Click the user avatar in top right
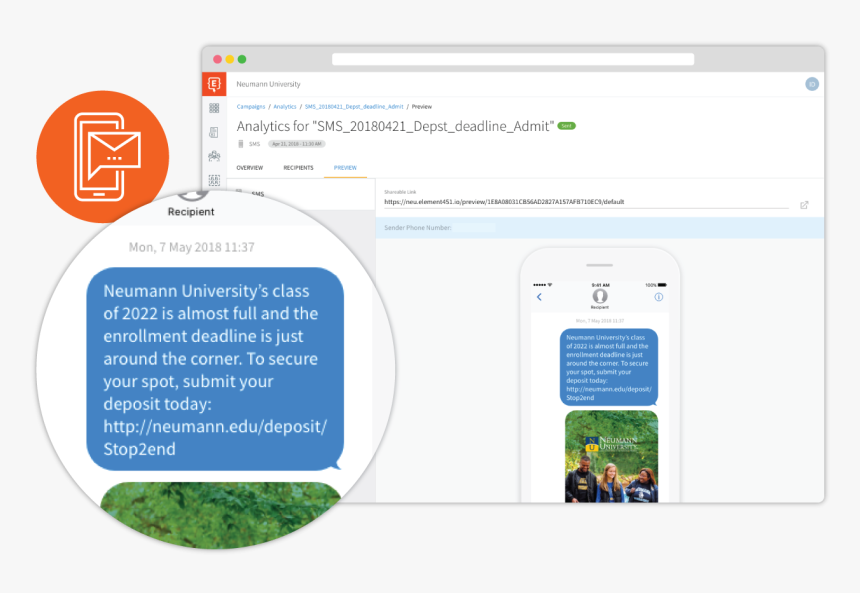This screenshot has width=860, height=593. point(812,84)
